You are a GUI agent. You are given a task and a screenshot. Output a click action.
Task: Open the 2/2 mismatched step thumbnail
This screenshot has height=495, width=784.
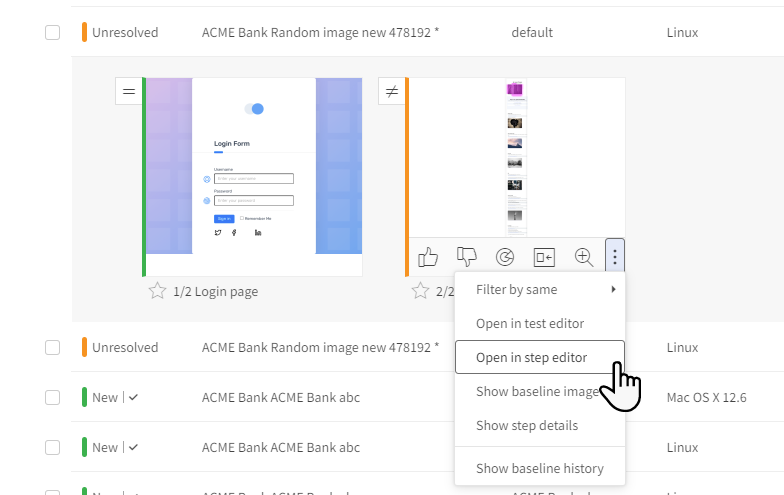517,158
